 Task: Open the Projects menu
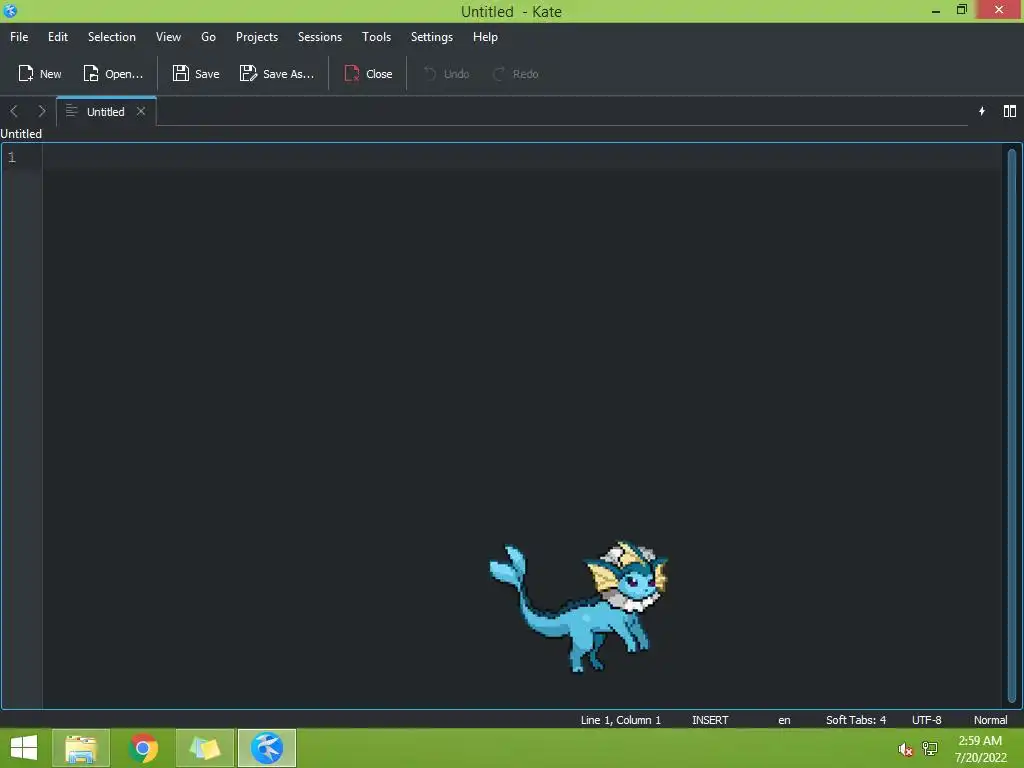257,37
